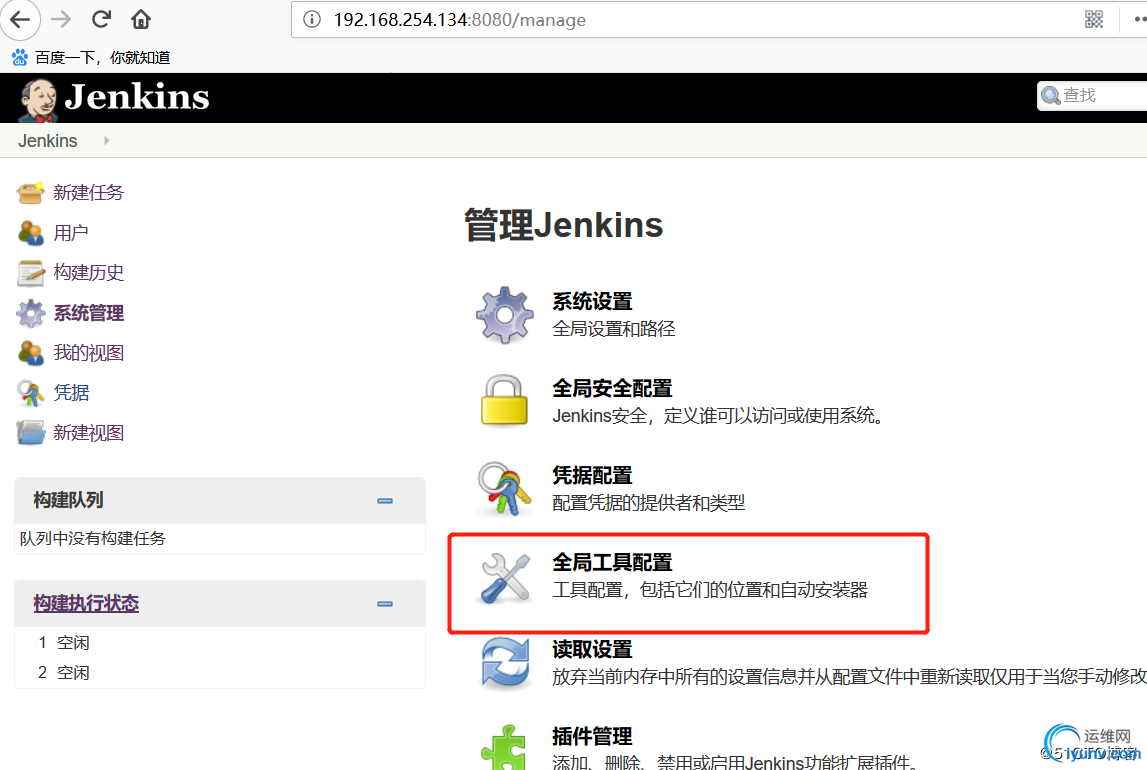Click the 工具配置，包括它们的位置和自动安装器 description

710,590
